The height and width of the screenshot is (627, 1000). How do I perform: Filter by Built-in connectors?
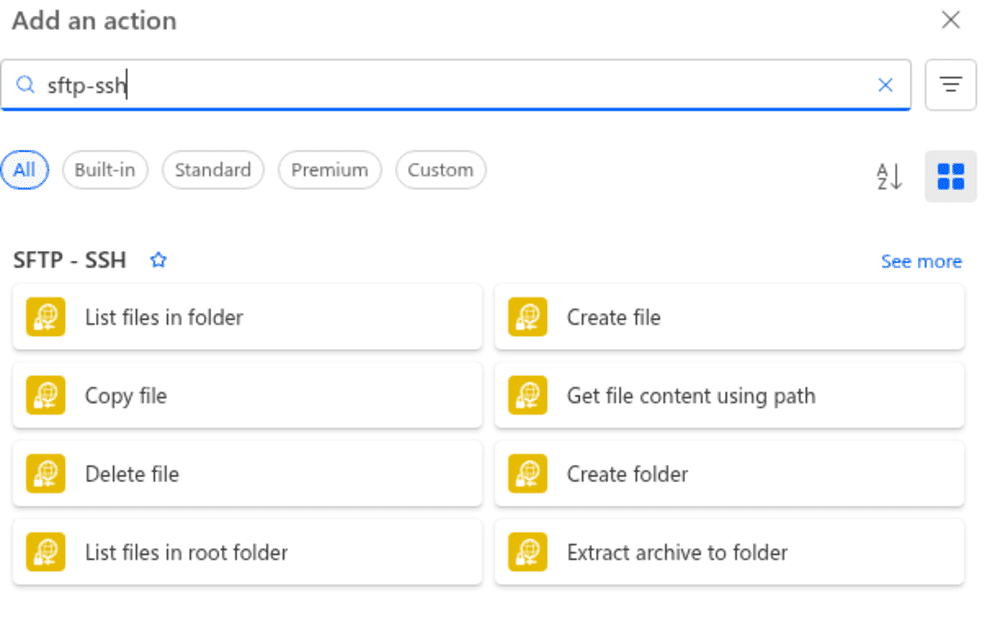click(x=105, y=170)
